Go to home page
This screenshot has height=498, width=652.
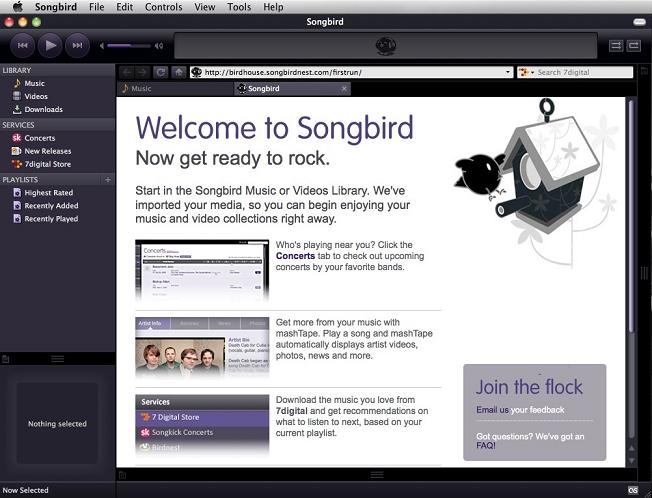tap(179, 72)
